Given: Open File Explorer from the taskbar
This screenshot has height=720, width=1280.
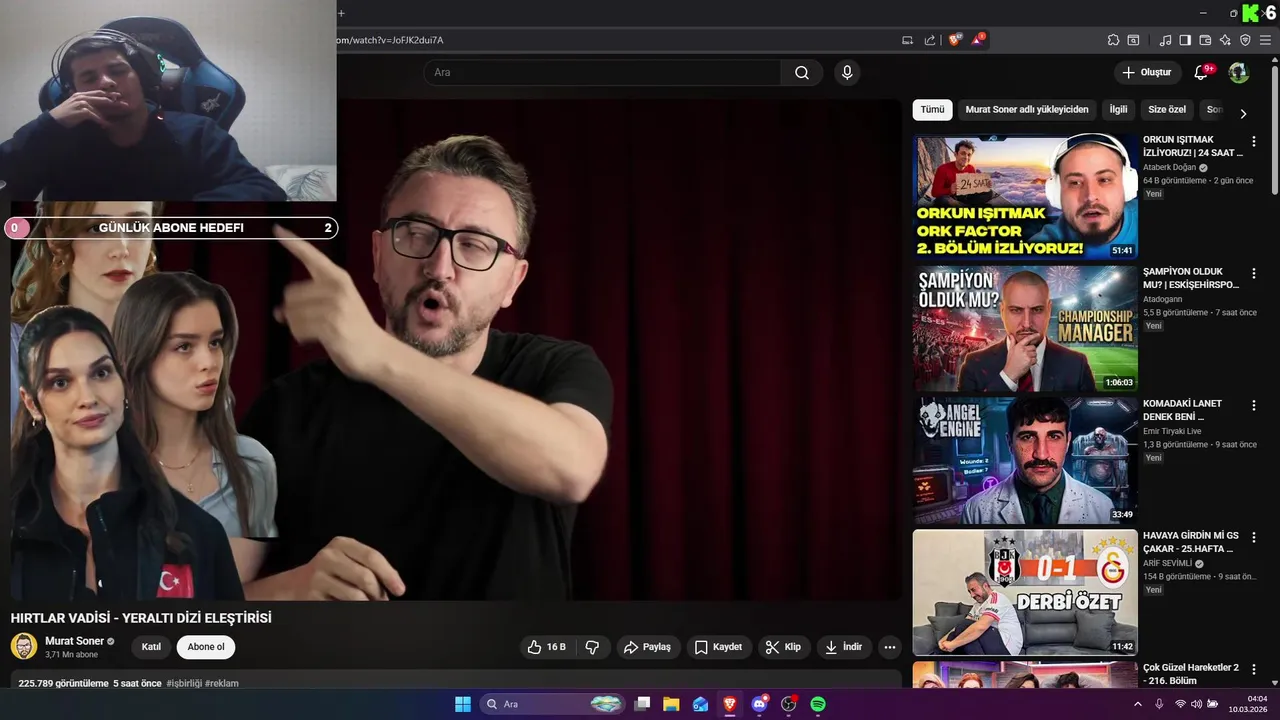Looking at the screenshot, I should tap(671, 704).
